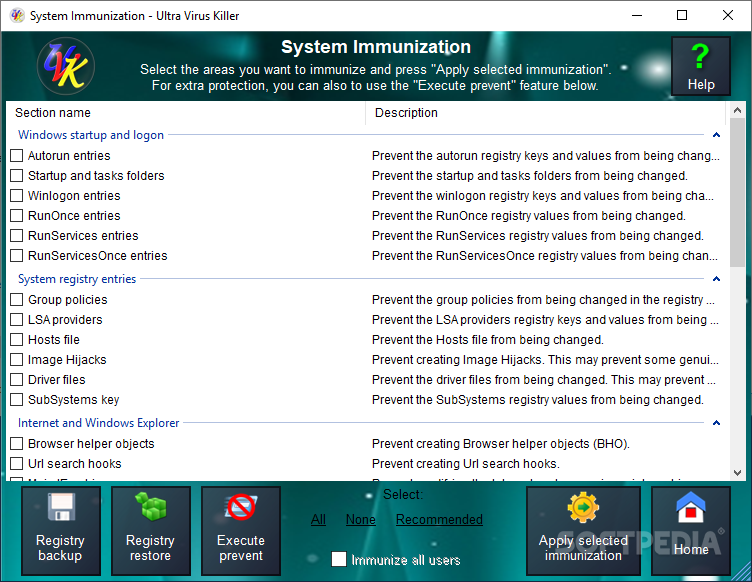Screen dimensions: 752x582
Task: Tick the SubSystems key checkbox
Action: coord(17,399)
